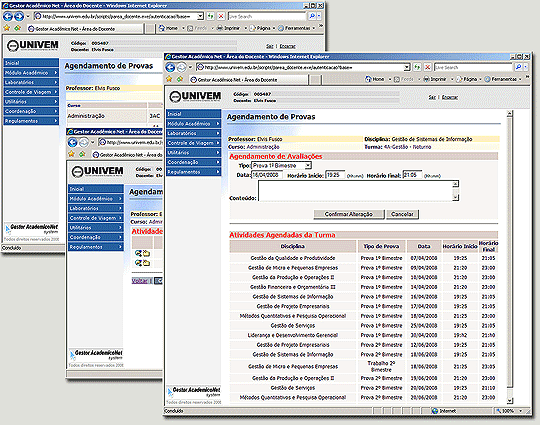Image resolution: width=540 pixels, height=425 pixels.
Task: Click the Live Search box in front window
Action: tap(474, 67)
